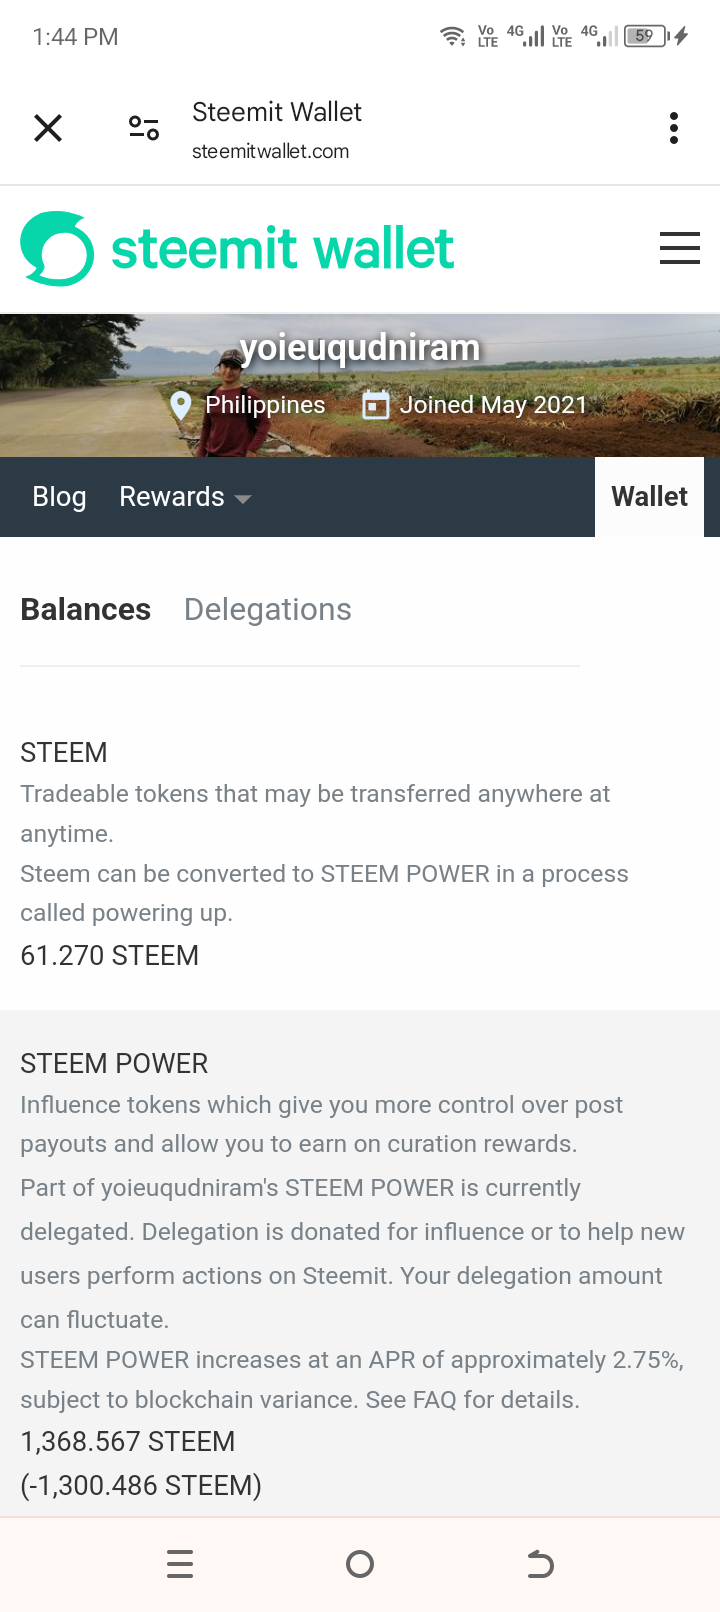Select the Balances section
The image size is (720, 1612).
coord(86,609)
